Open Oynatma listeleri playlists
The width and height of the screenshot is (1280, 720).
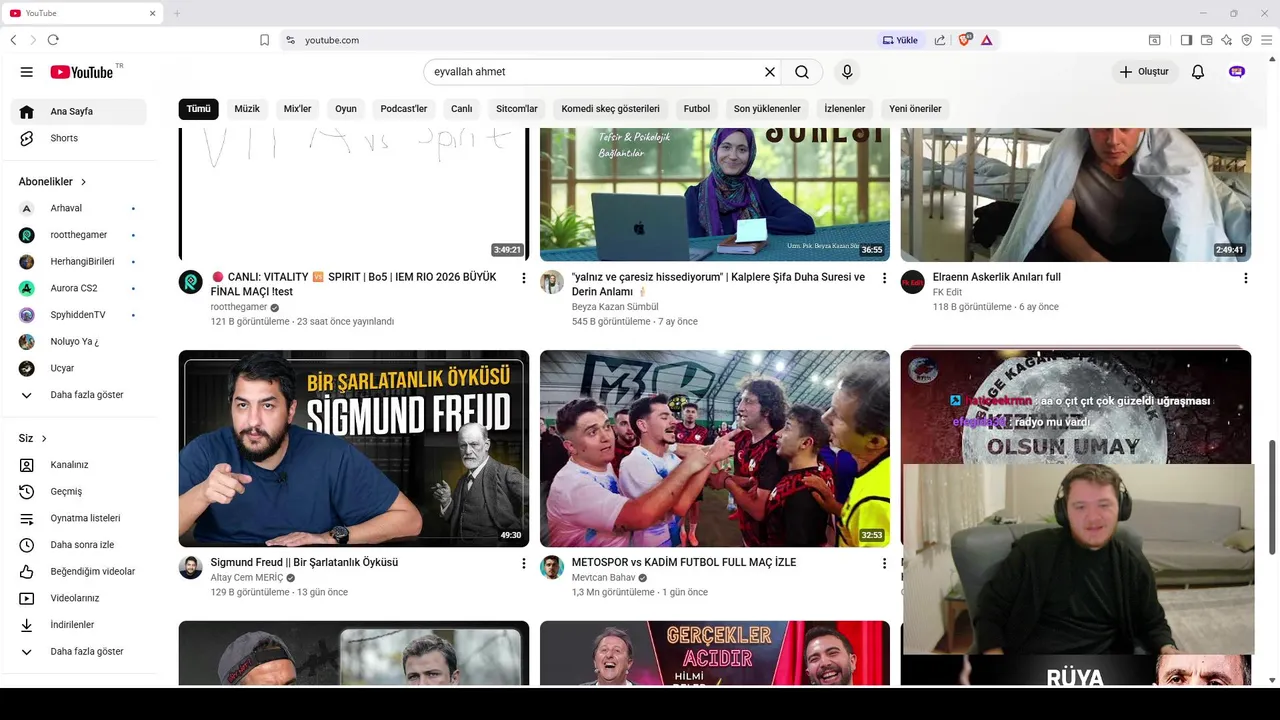tap(78, 518)
